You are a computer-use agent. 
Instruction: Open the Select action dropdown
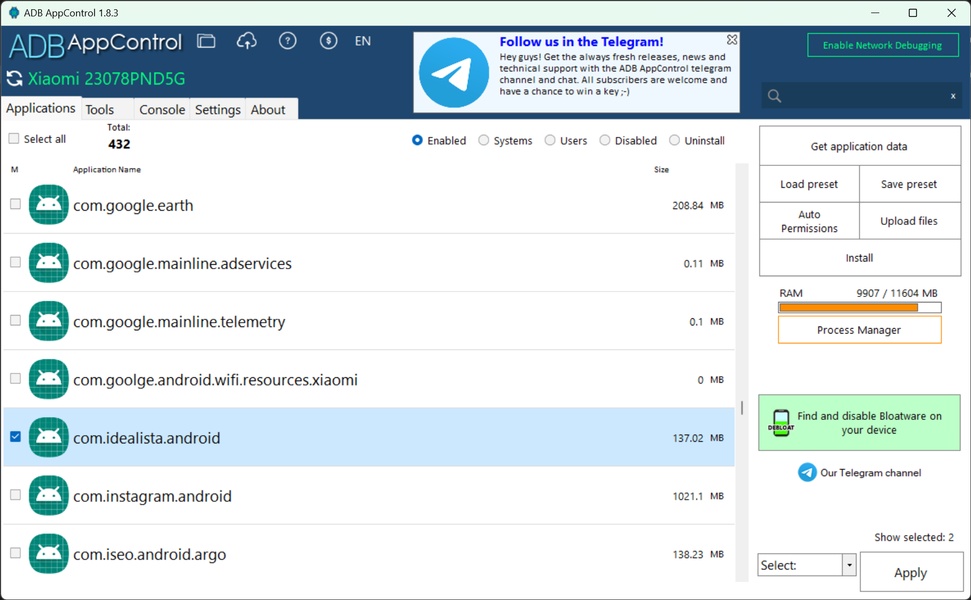coord(849,565)
